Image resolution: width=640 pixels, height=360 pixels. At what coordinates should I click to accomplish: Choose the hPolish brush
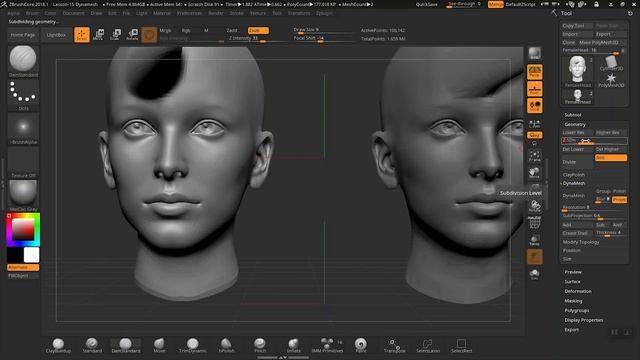[x=226, y=345]
